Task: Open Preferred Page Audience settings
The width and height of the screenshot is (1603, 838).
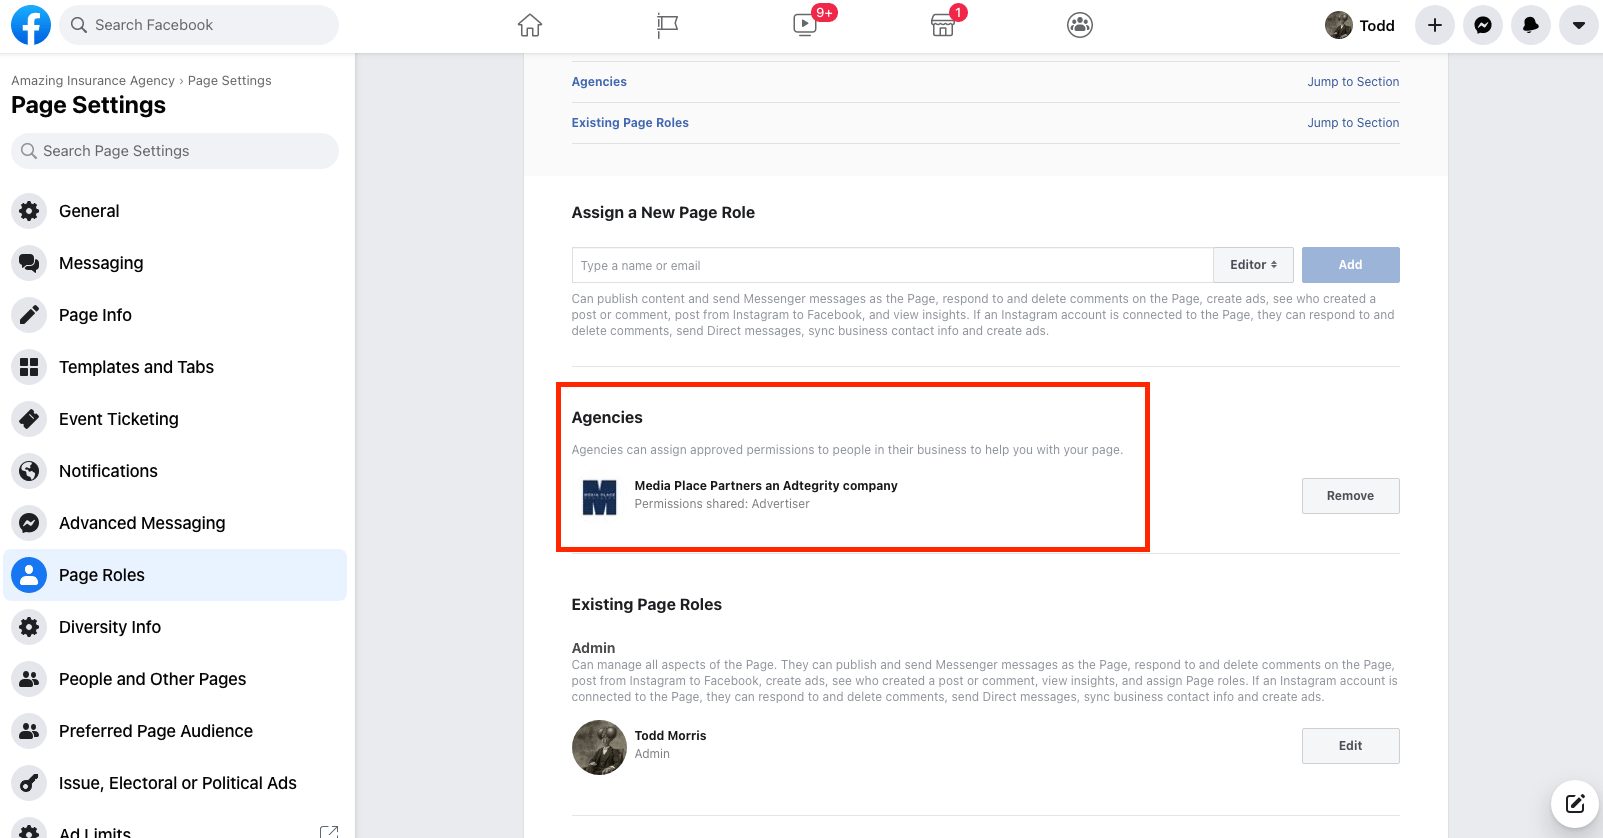Action: click(175, 731)
